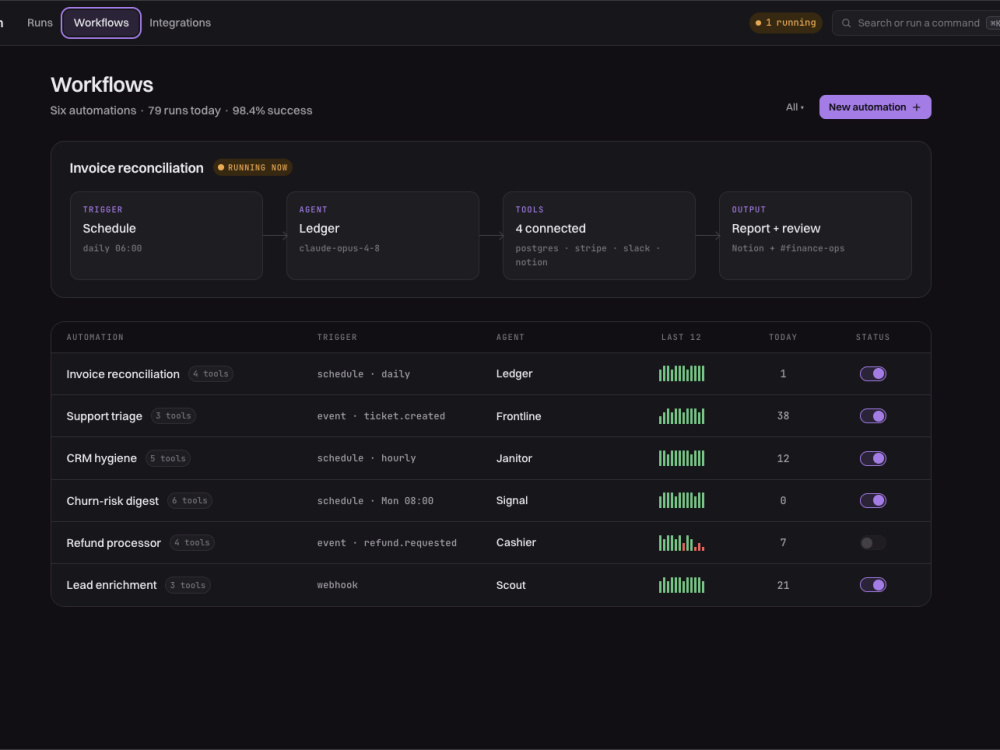Toggle Invoice reconciliation automation off
The image size is (1000, 750).
point(873,374)
